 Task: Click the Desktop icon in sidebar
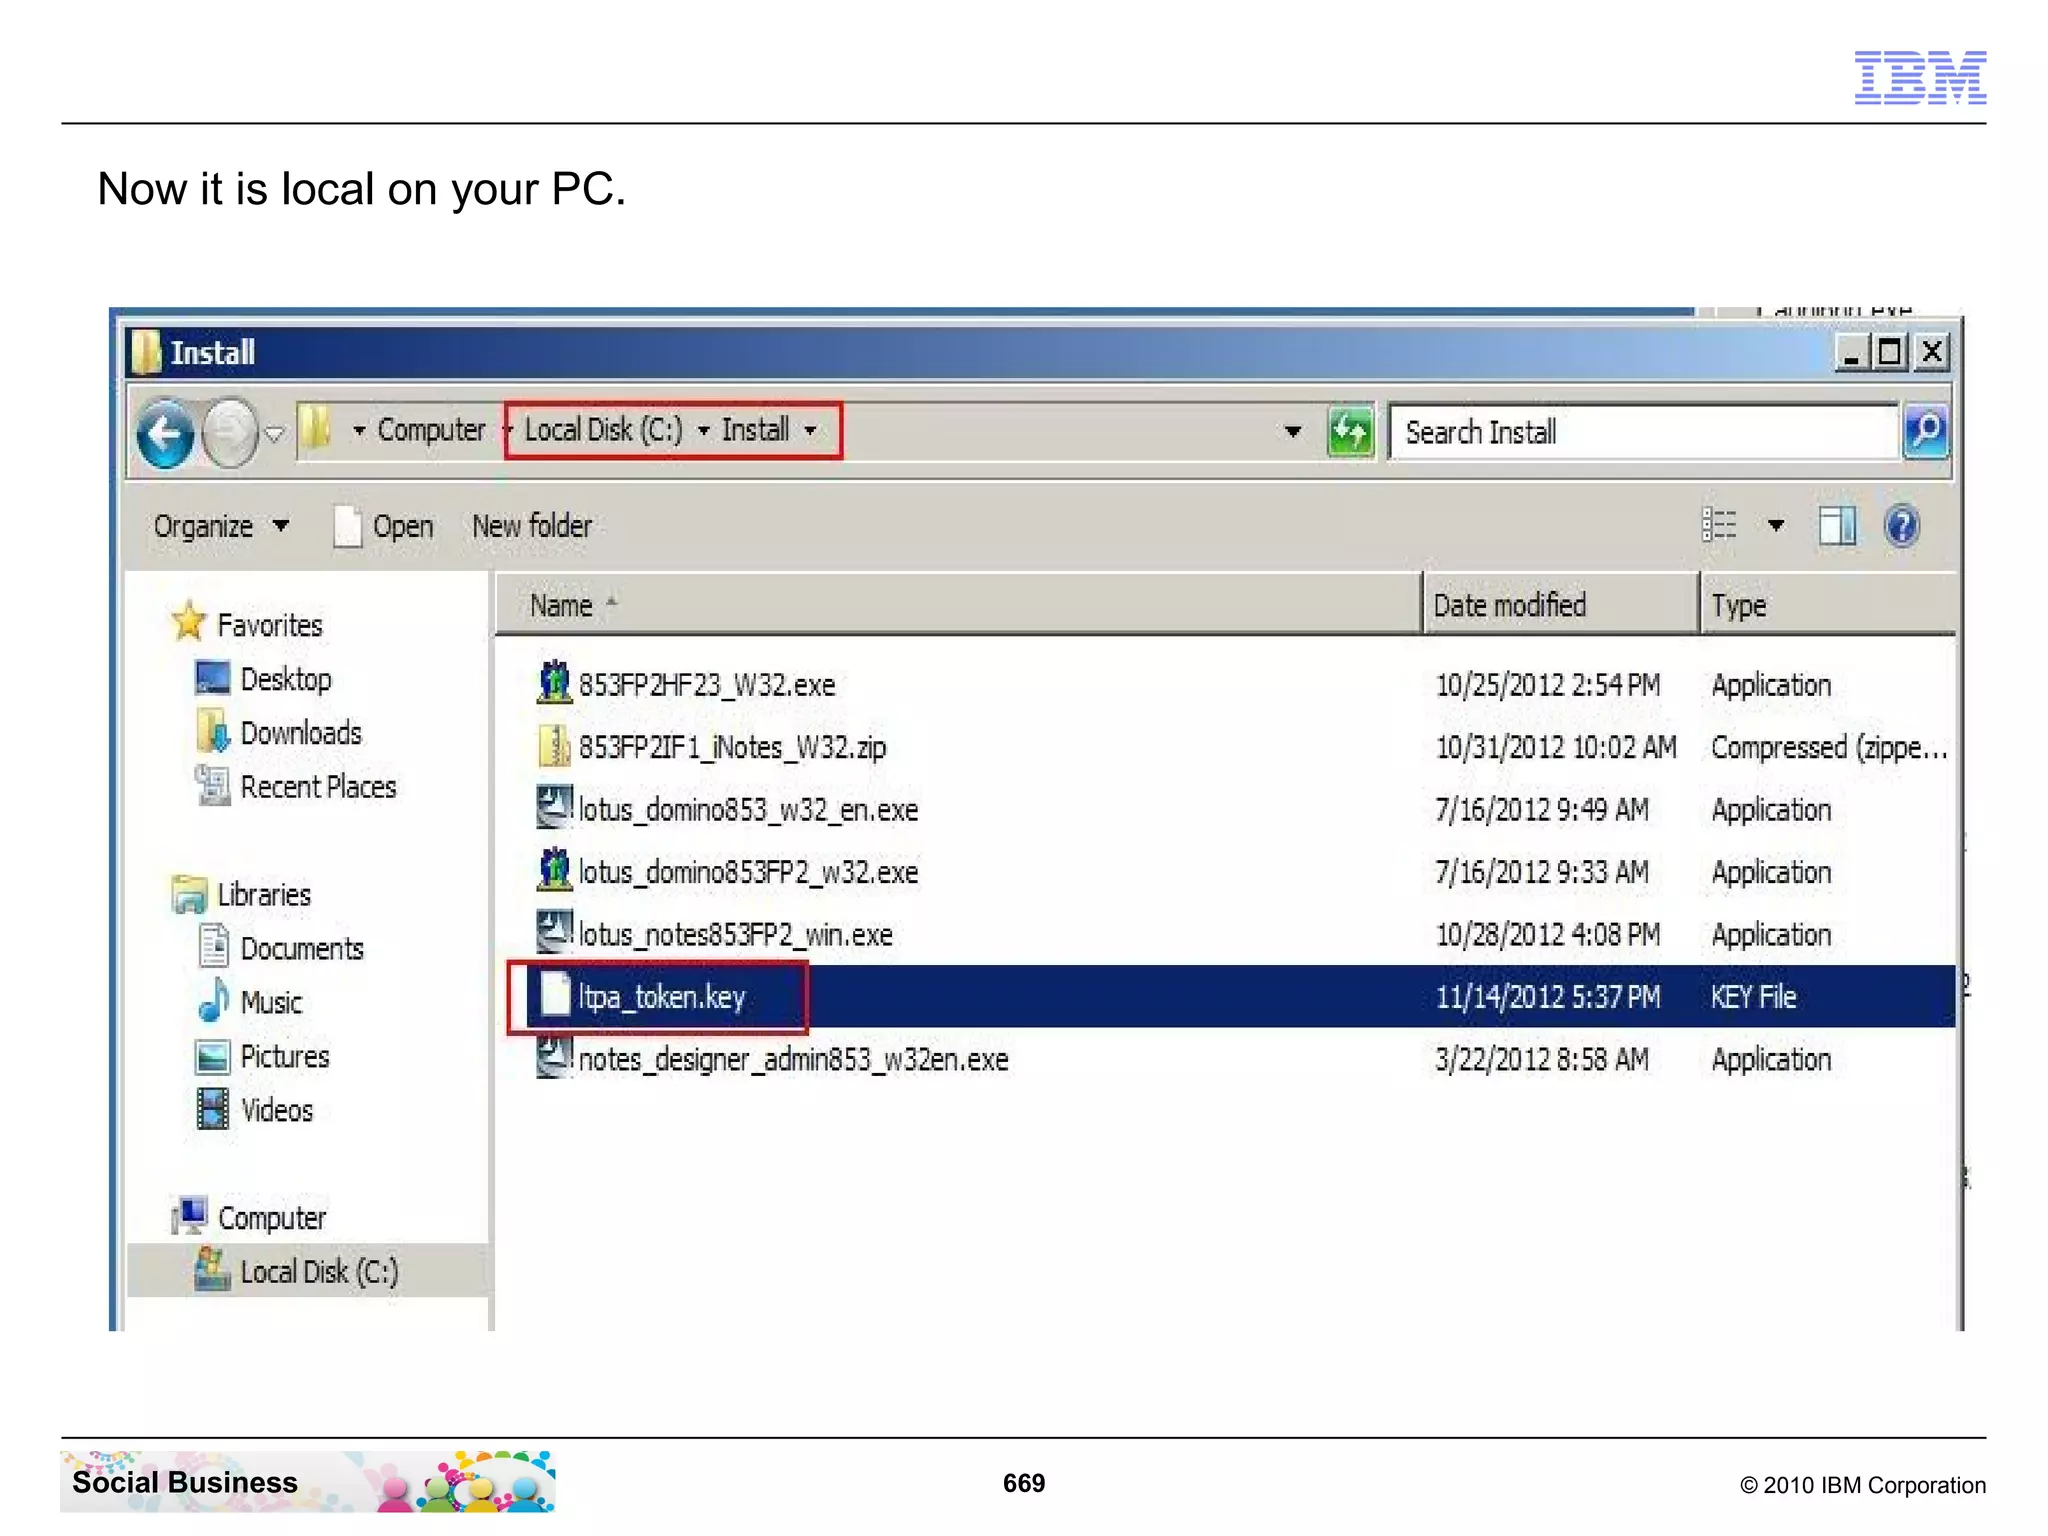tap(212, 678)
